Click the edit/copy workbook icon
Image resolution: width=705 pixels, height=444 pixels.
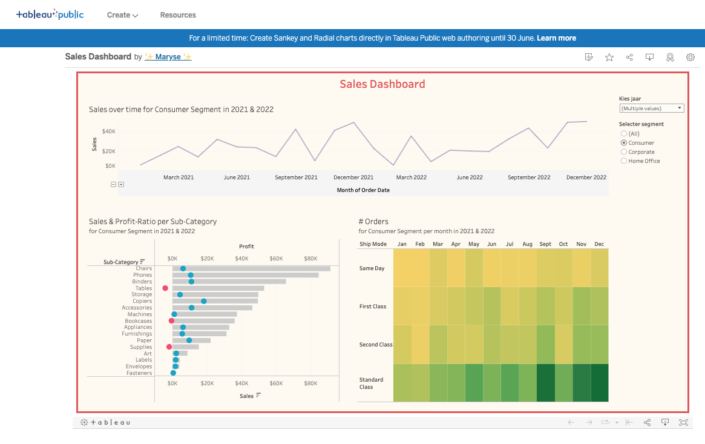point(588,58)
